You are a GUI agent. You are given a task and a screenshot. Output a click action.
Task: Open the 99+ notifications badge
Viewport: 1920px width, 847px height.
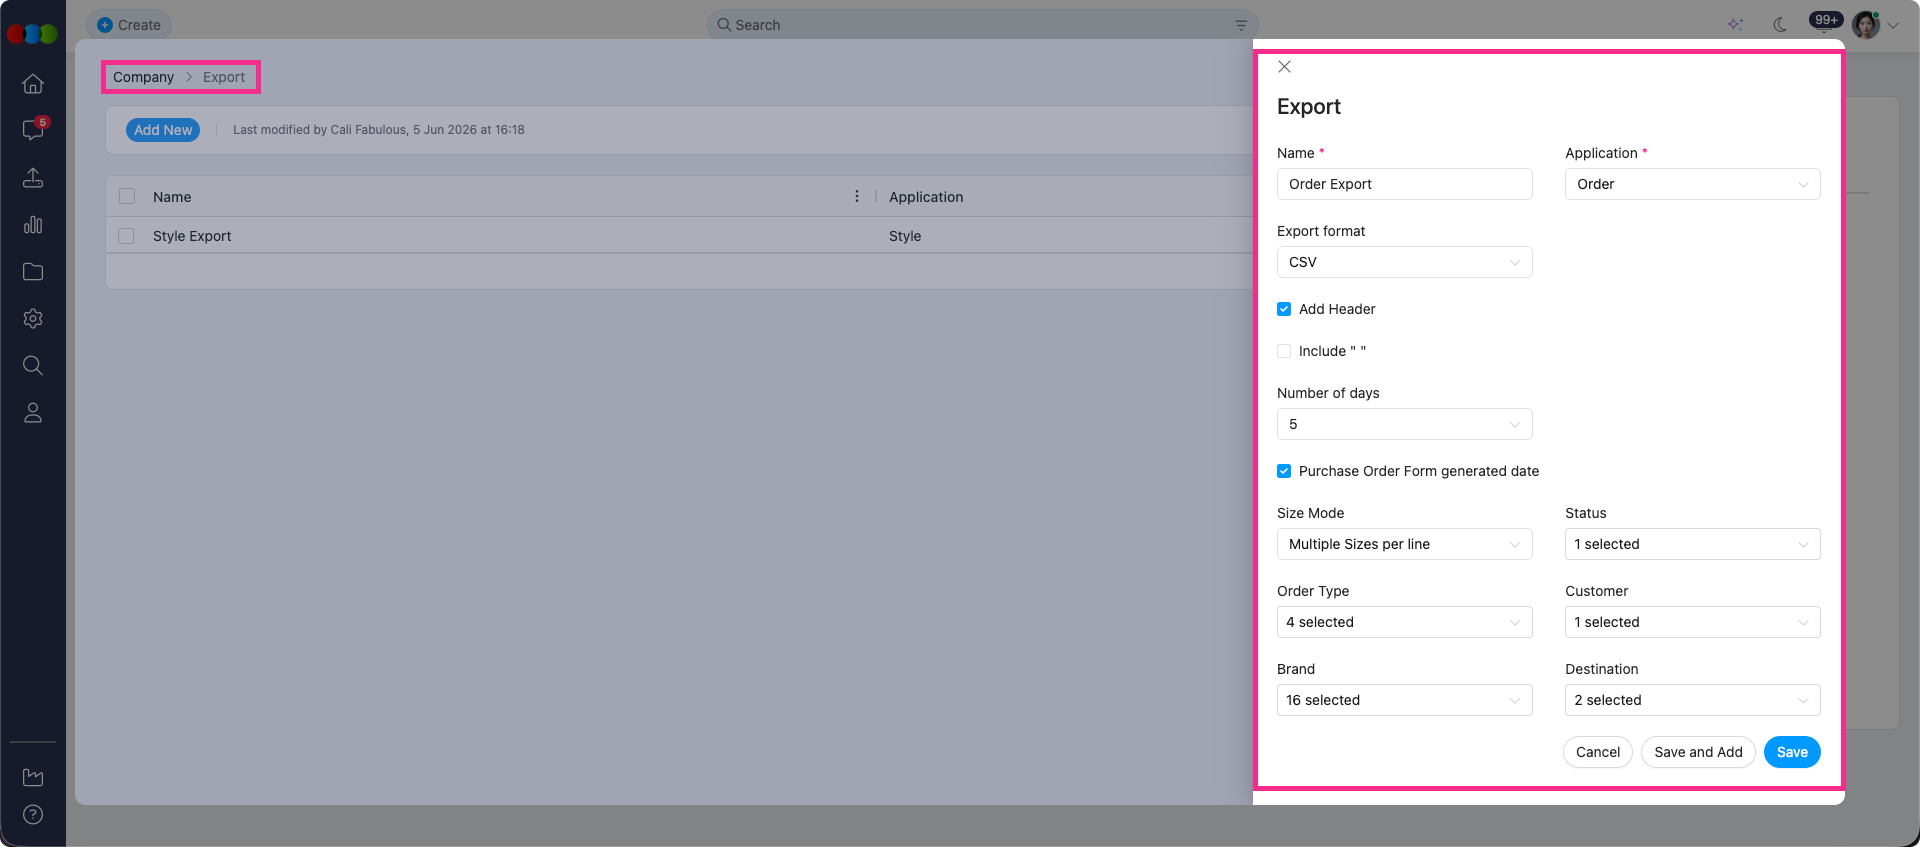[x=1826, y=20]
